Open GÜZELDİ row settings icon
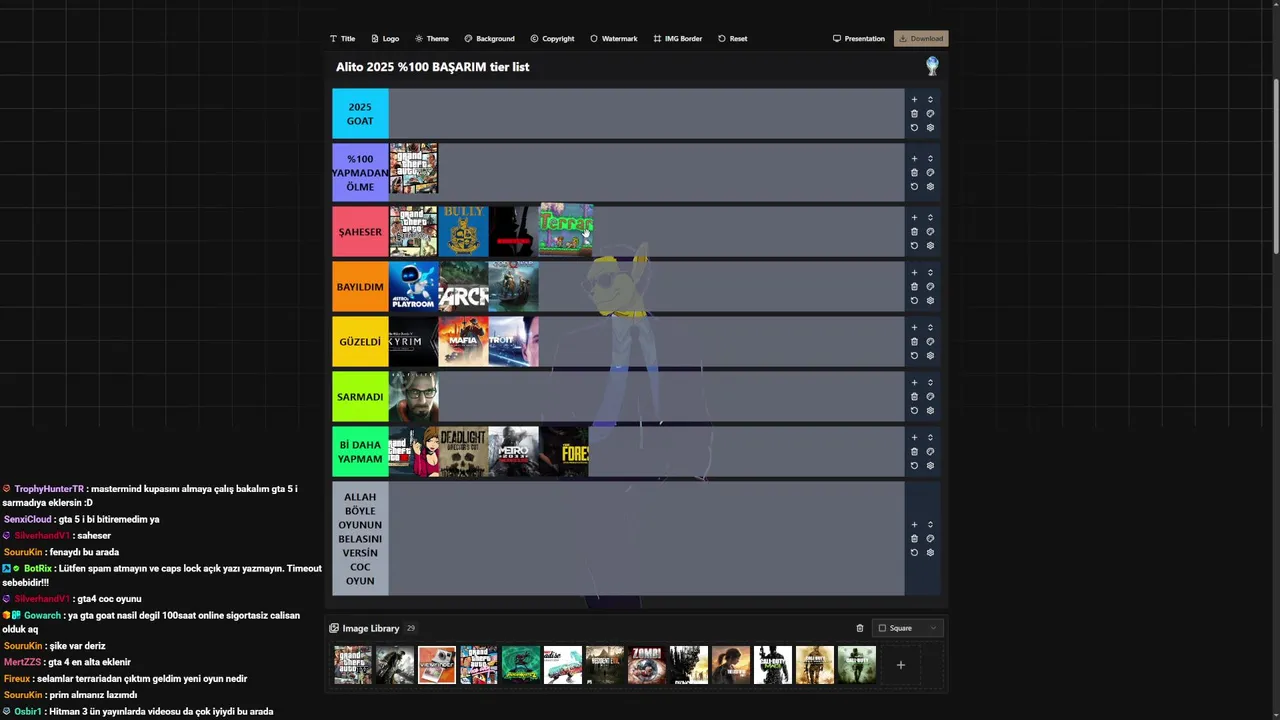 click(930, 356)
